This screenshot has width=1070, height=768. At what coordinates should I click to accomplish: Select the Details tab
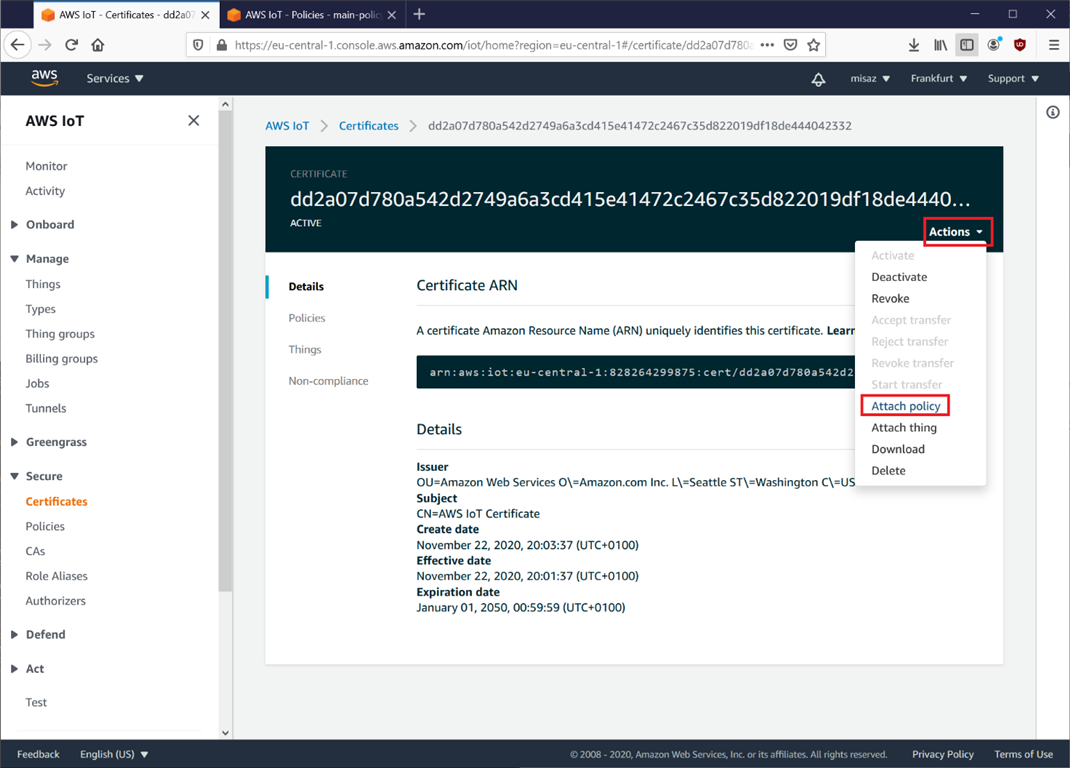coord(306,286)
